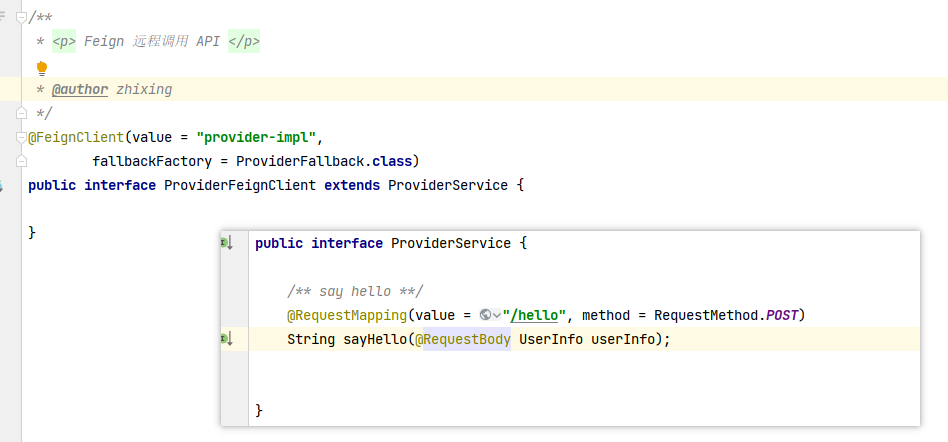Click the yellow lightbulb quick-fix icon
Screen dimensions: 948x442
tap(41, 68)
